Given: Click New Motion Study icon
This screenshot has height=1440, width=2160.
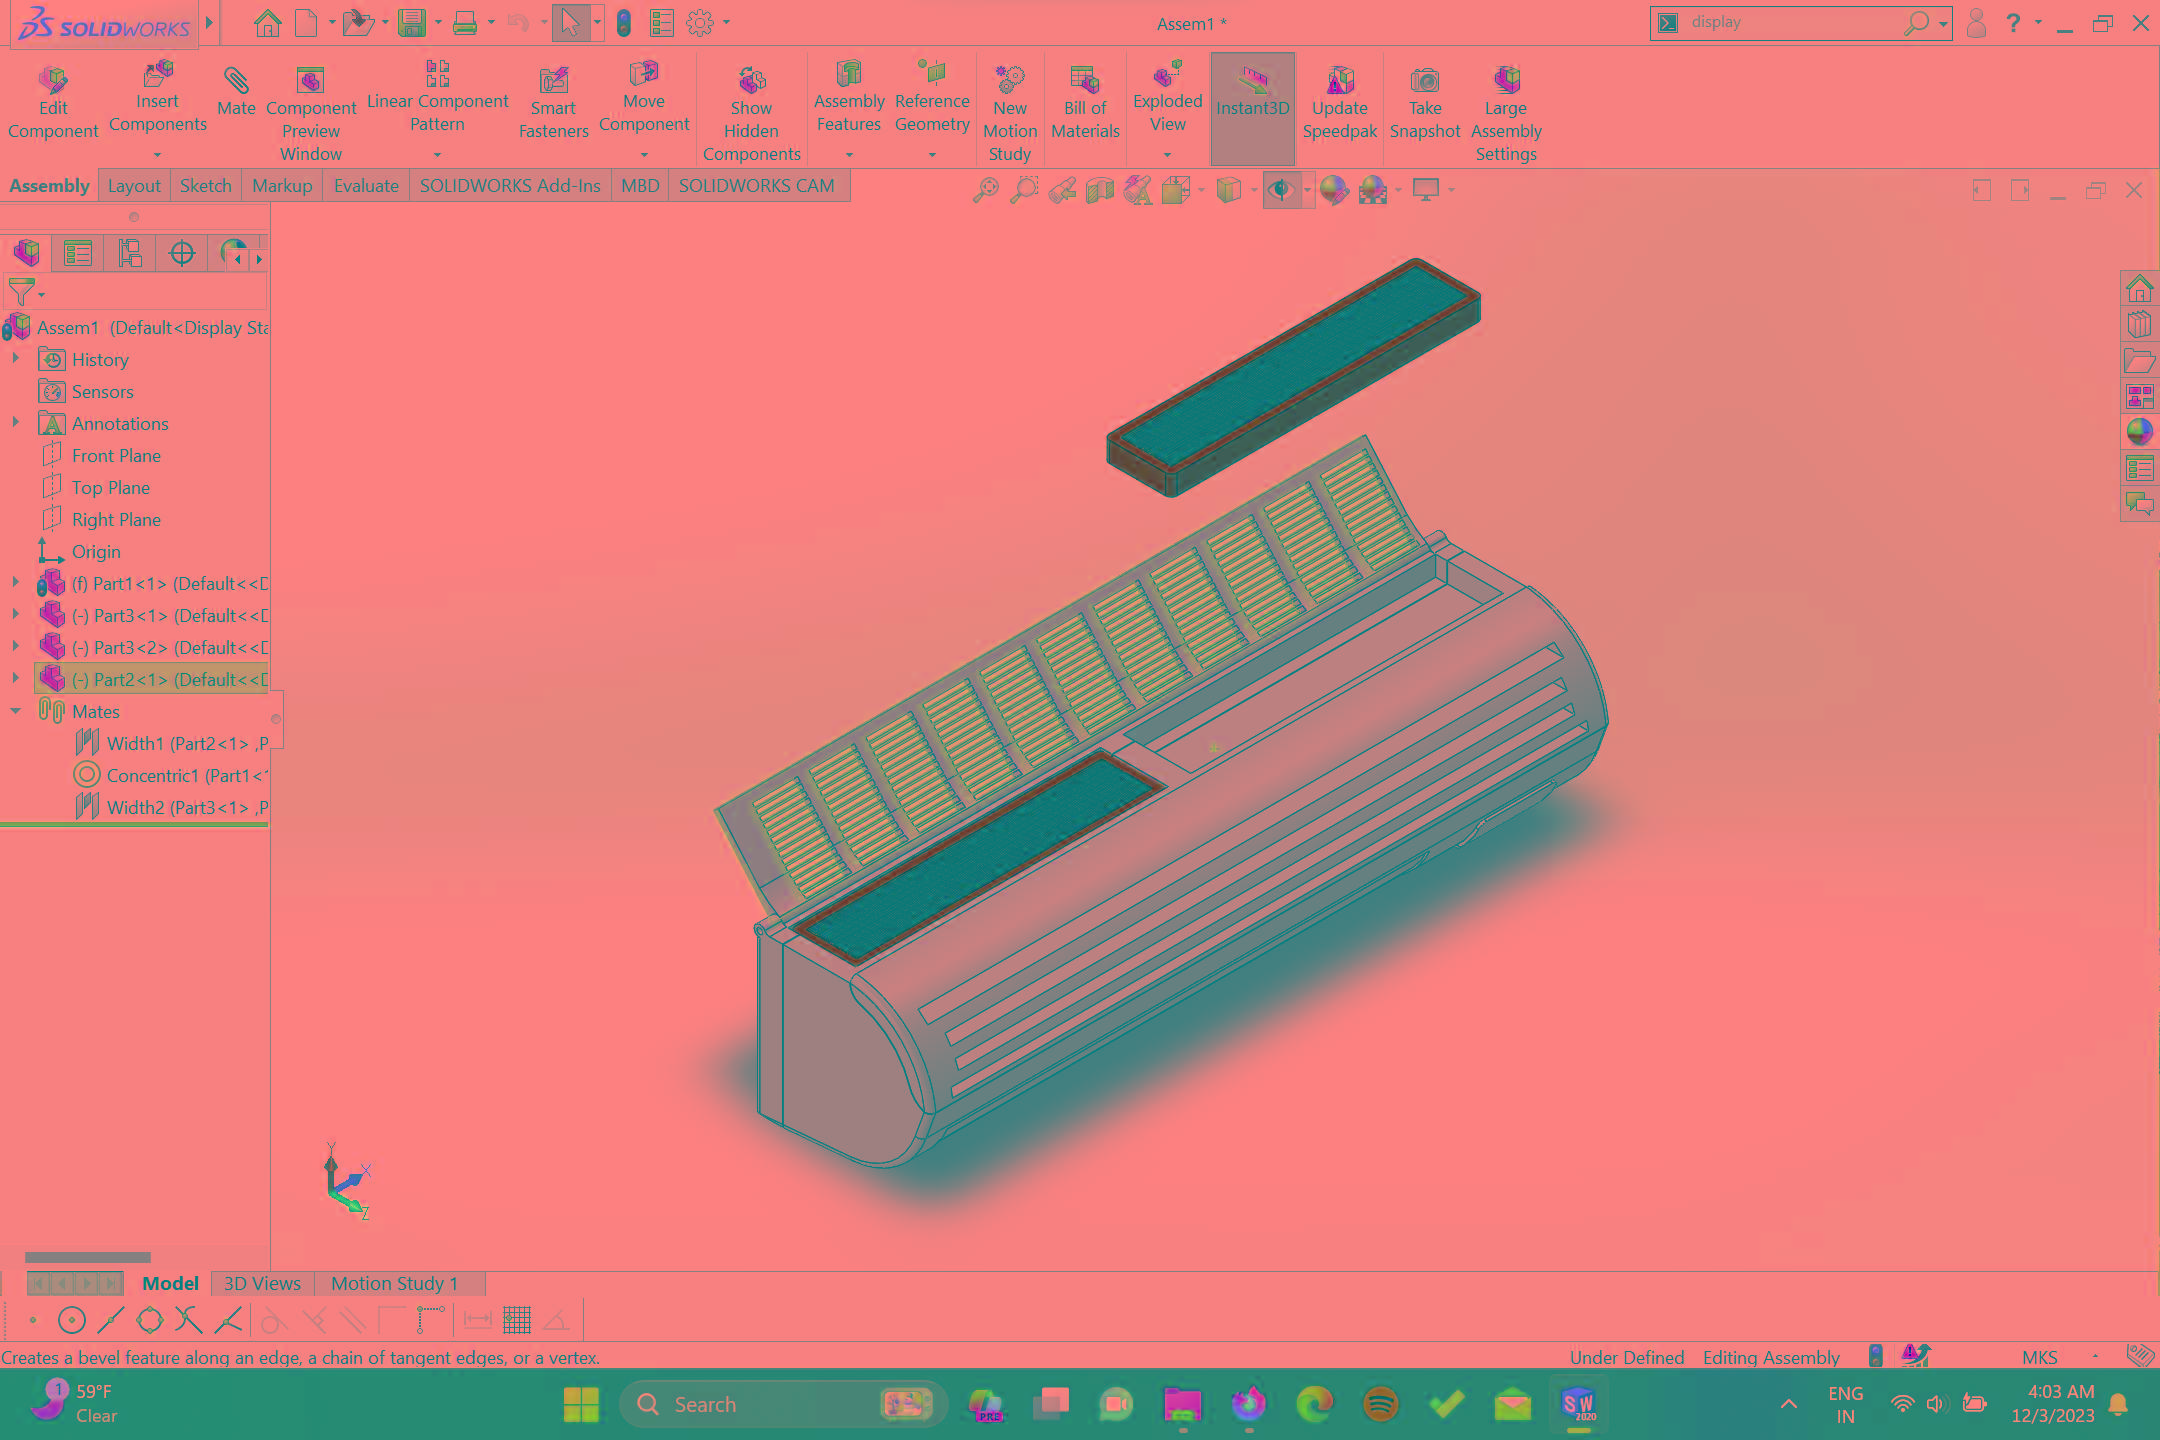Looking at the screenshot, I should (1009, 80).
